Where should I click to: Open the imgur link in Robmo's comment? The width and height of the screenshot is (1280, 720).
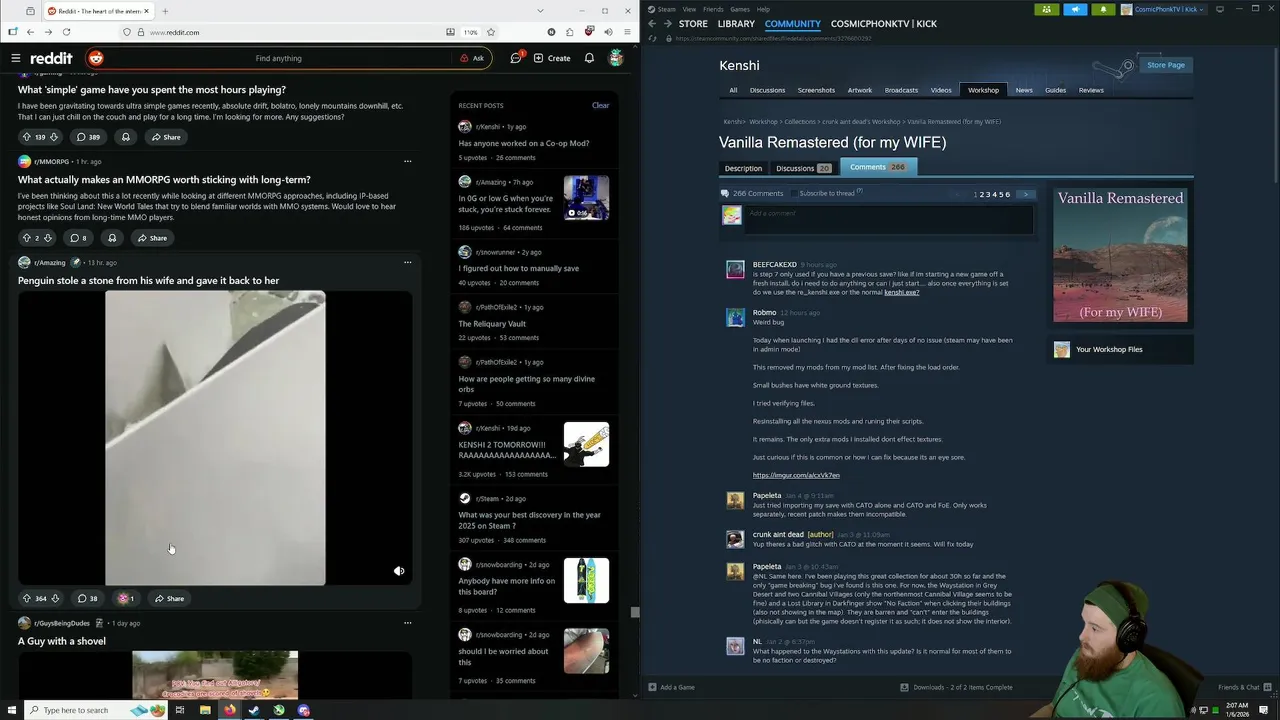coord(796,475)
